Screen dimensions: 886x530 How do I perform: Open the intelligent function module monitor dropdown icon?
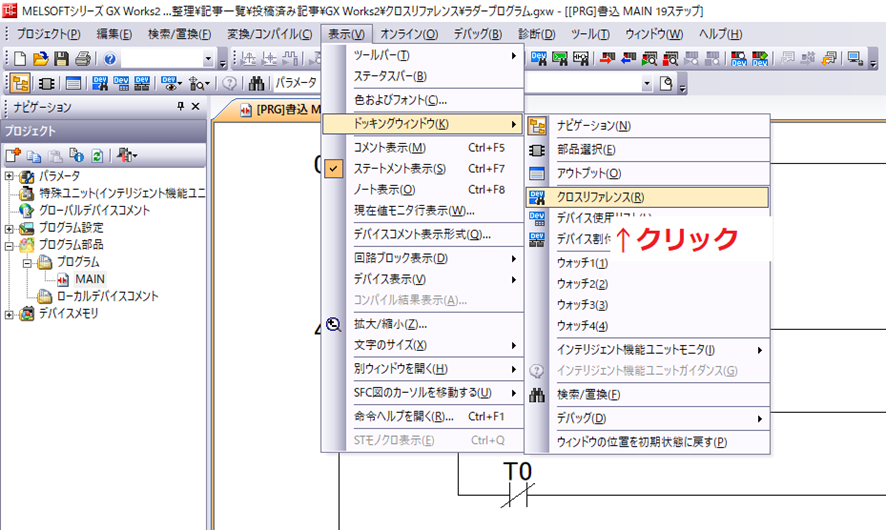[199, 84]
